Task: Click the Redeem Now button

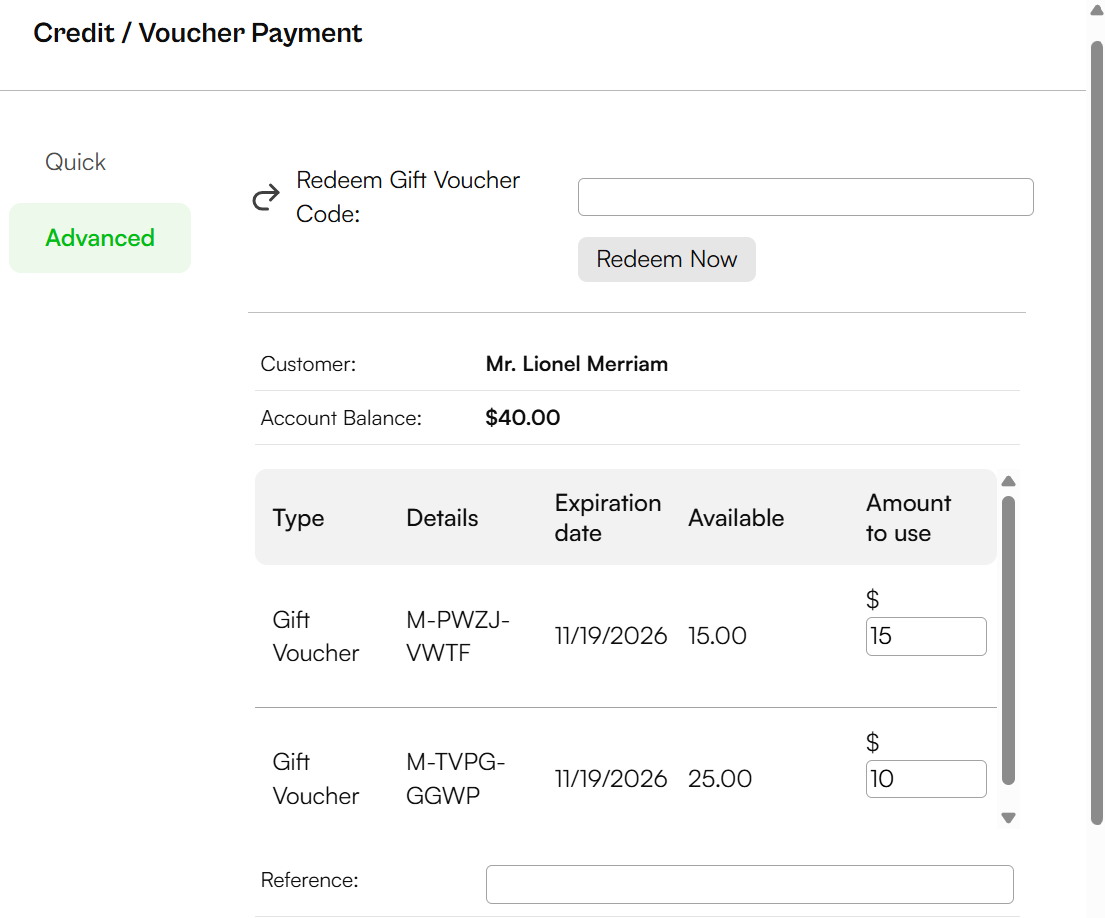Action: pos(667,259)
